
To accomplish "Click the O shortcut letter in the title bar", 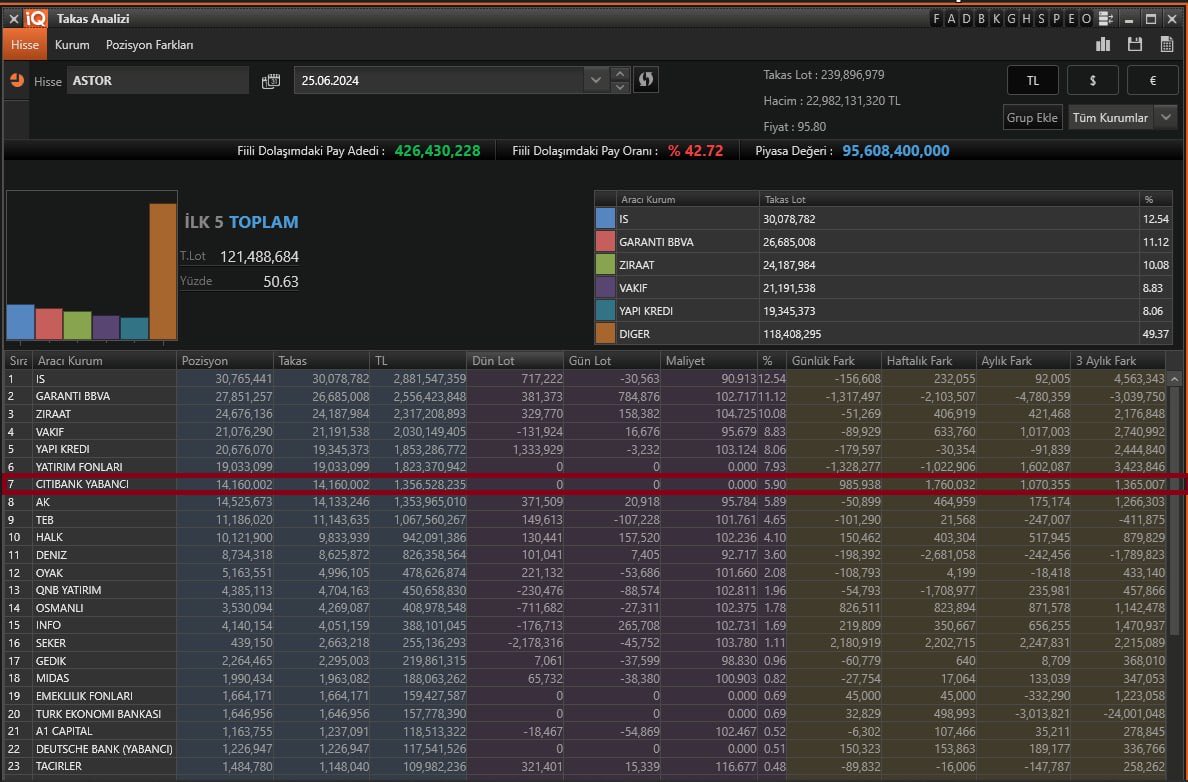I will pyautogui.click(x=1086, y=19).
